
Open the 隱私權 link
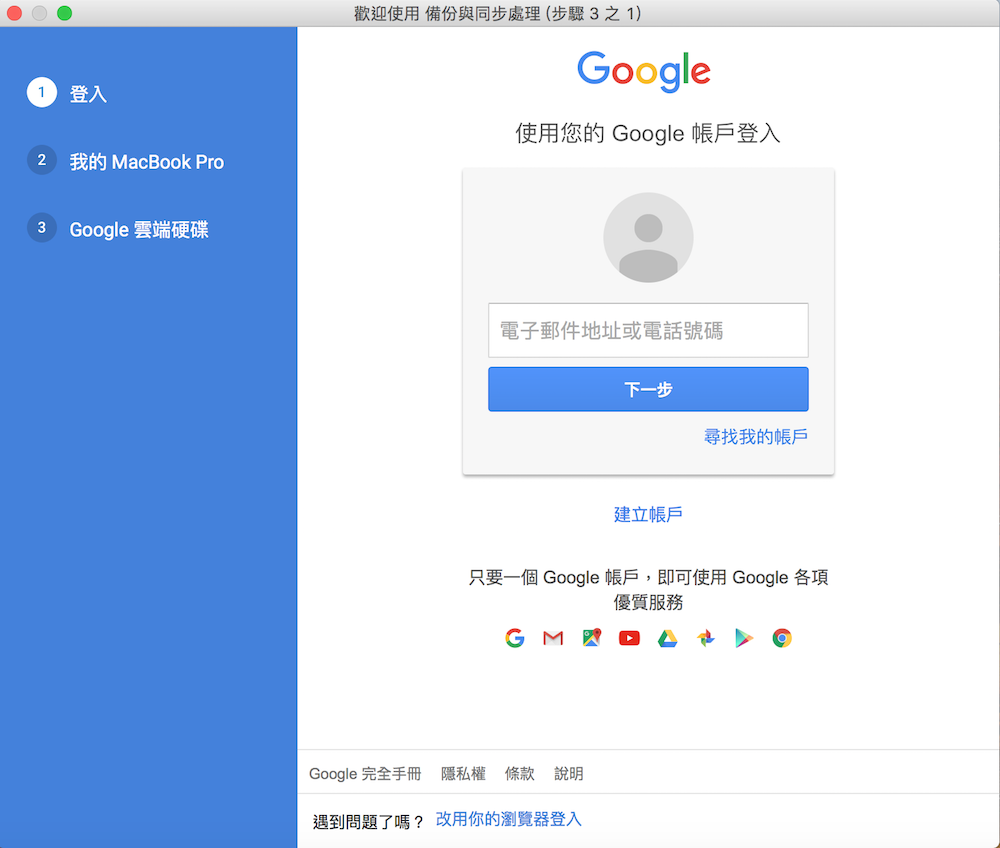pyautogui.click(x=463, y=773)
